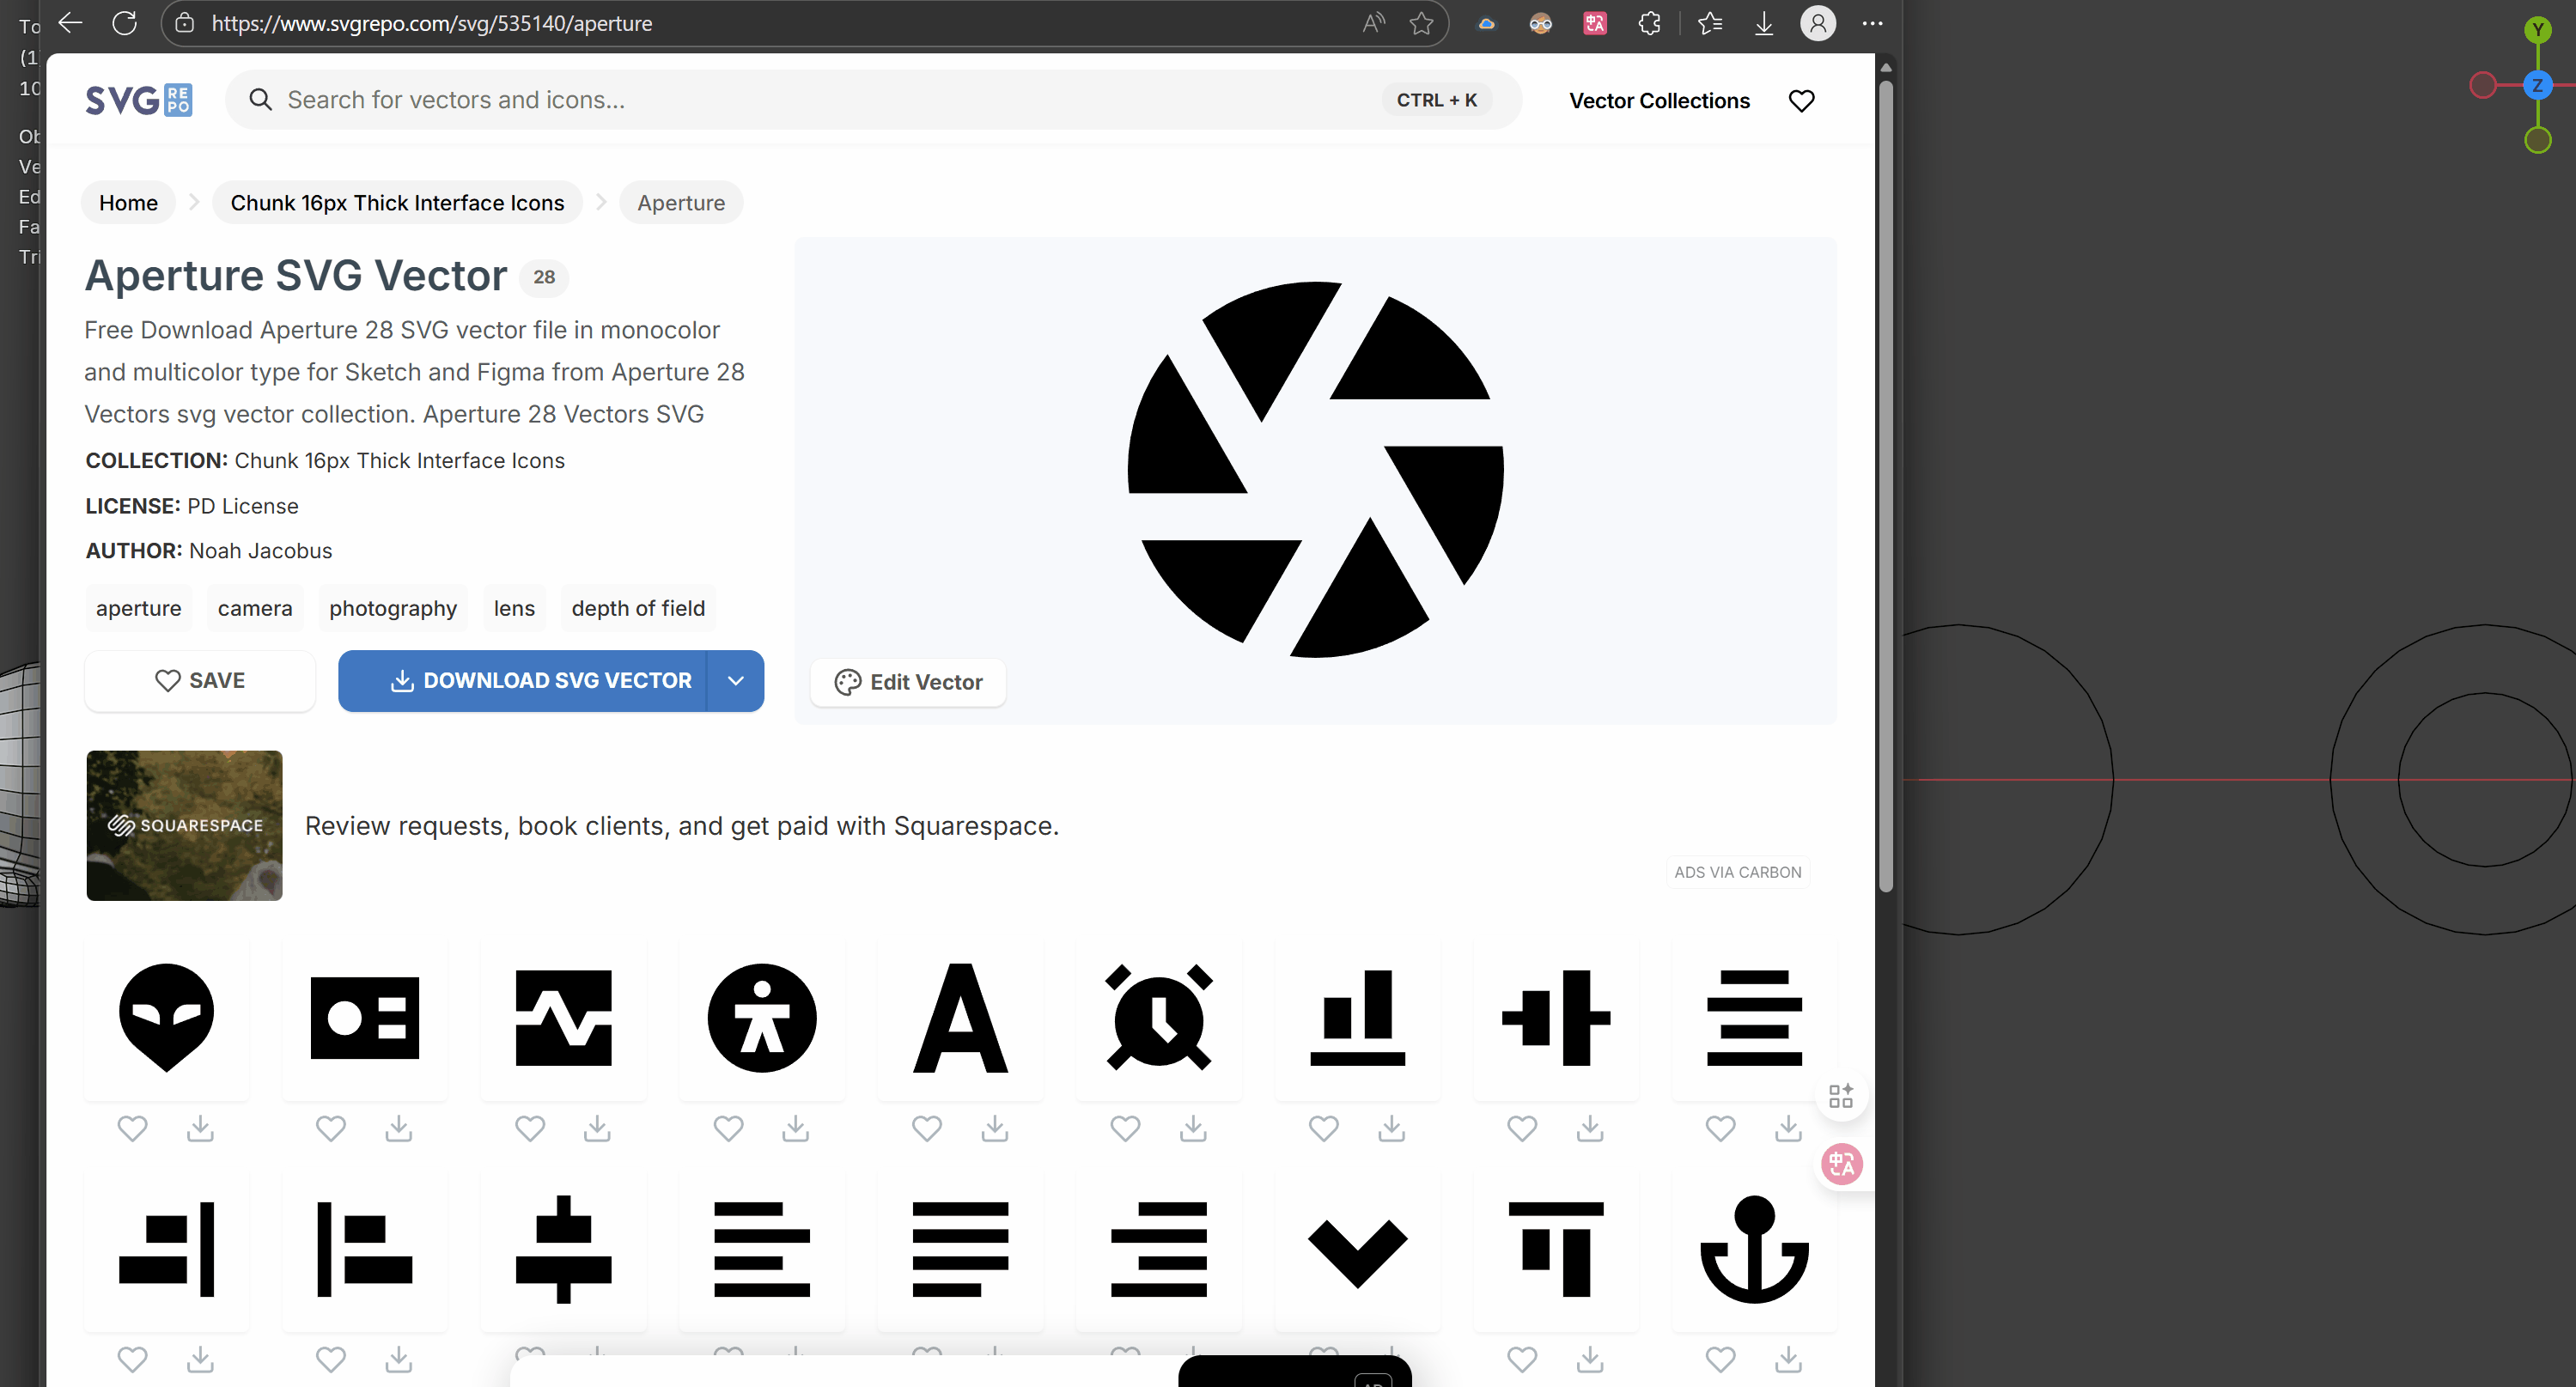Screen dimensions: 2576x1387
Task: Click the browser address bar URL
Action: click(x=431, y=23)
